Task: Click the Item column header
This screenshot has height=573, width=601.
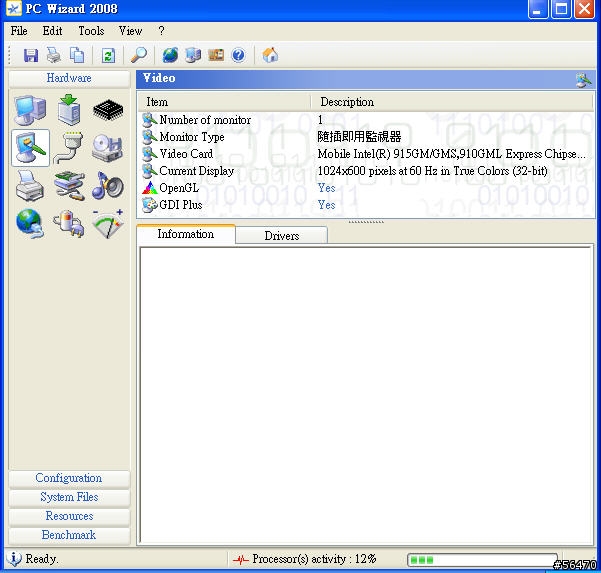Action: click(224, 102)
